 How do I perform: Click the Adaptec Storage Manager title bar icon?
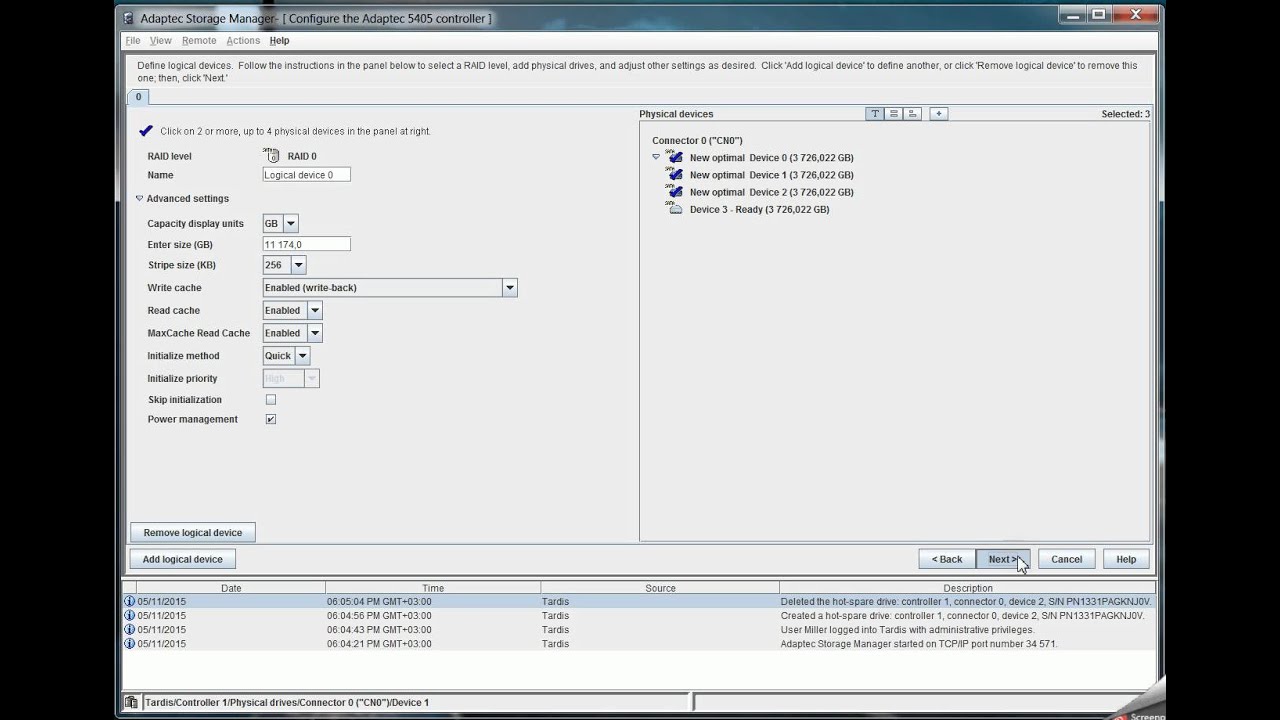click(x=128, y=18)
